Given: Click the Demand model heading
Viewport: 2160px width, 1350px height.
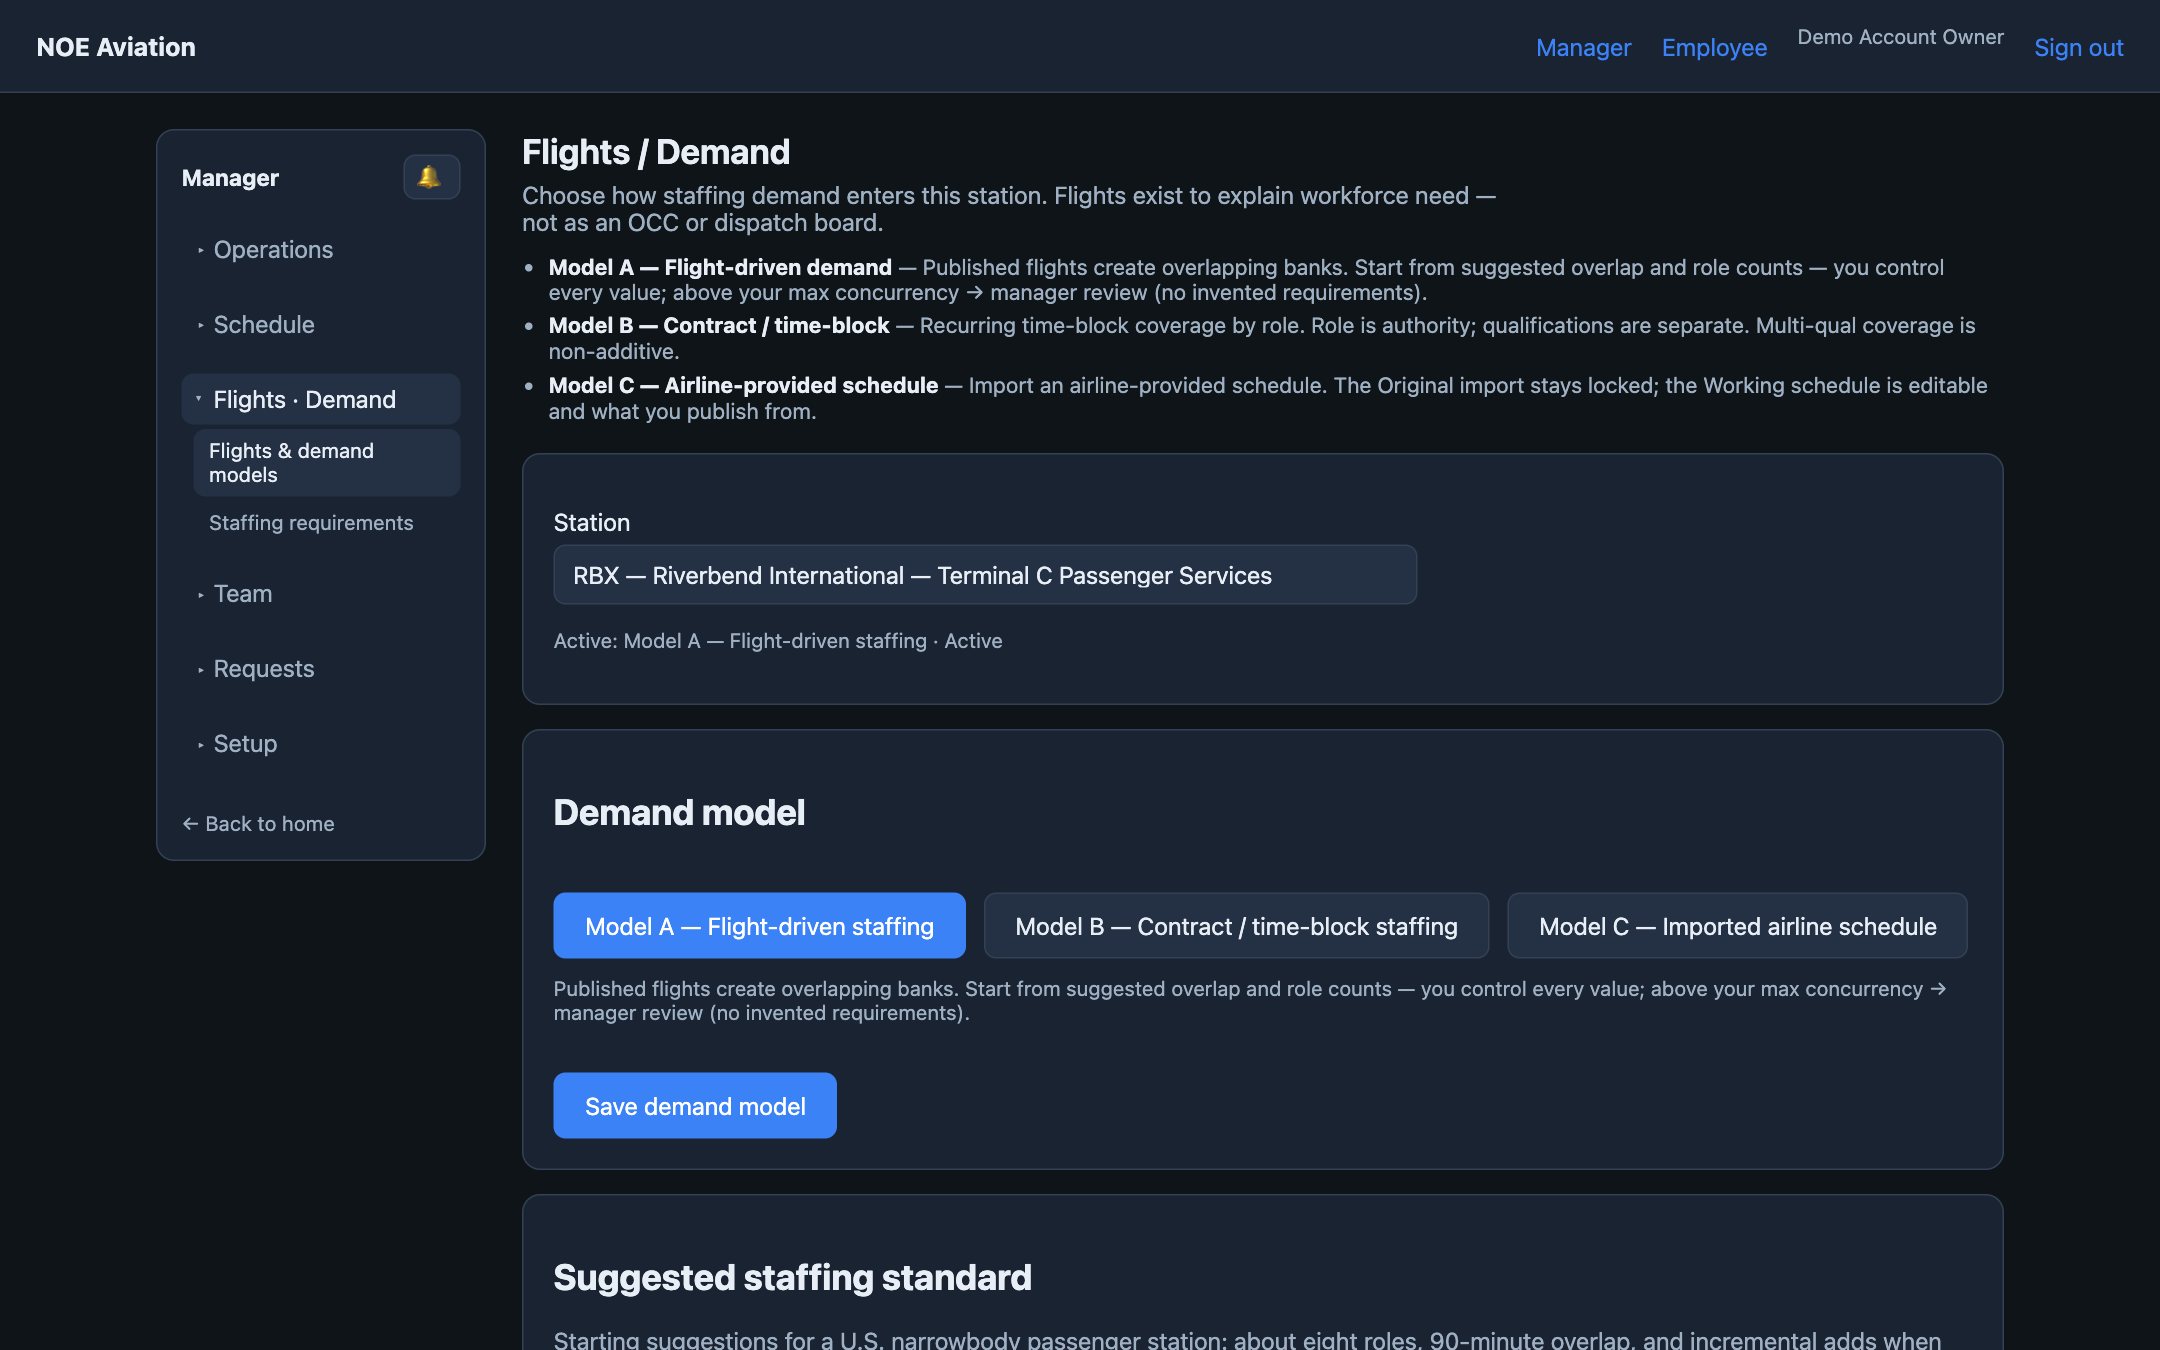Looking at the screenshot, I should pos(679,812).
